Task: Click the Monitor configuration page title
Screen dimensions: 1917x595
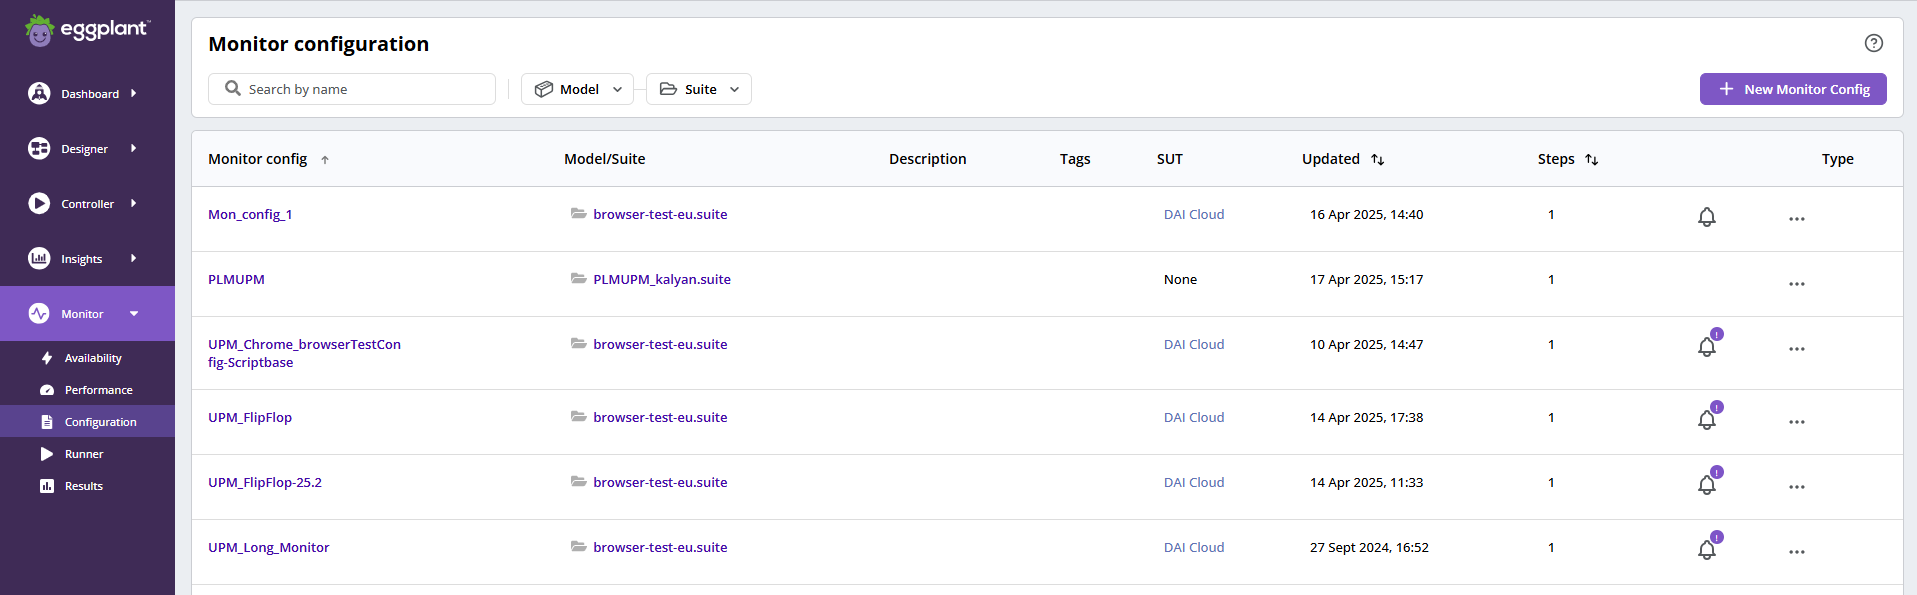Action: click(318, 44)
